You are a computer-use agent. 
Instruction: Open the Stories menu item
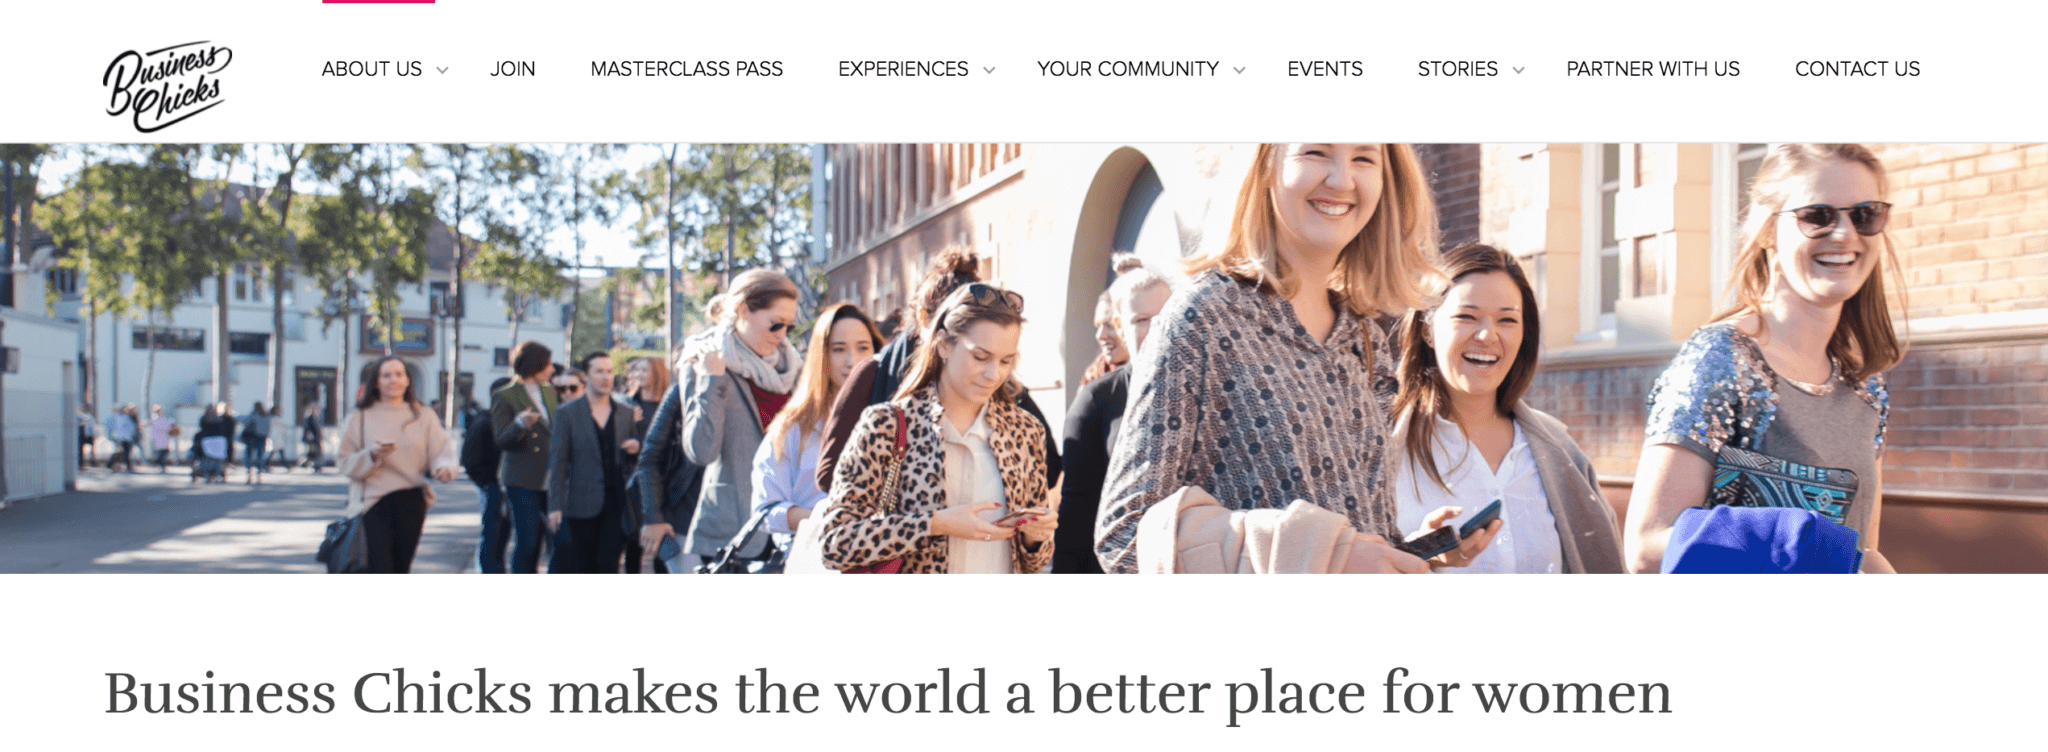(1458, 69)
